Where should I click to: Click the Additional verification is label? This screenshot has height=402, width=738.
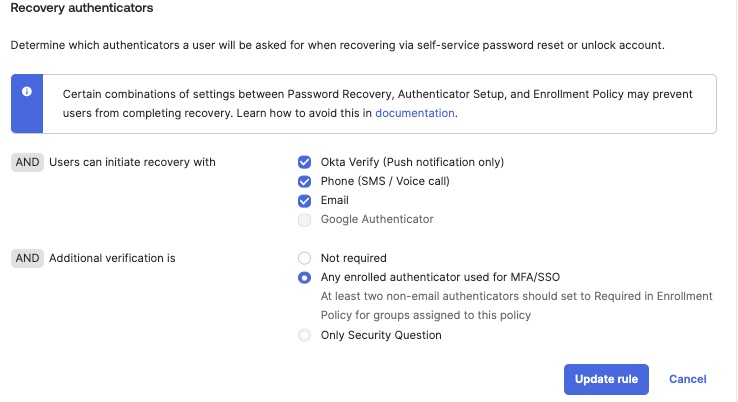coord(112,258)
